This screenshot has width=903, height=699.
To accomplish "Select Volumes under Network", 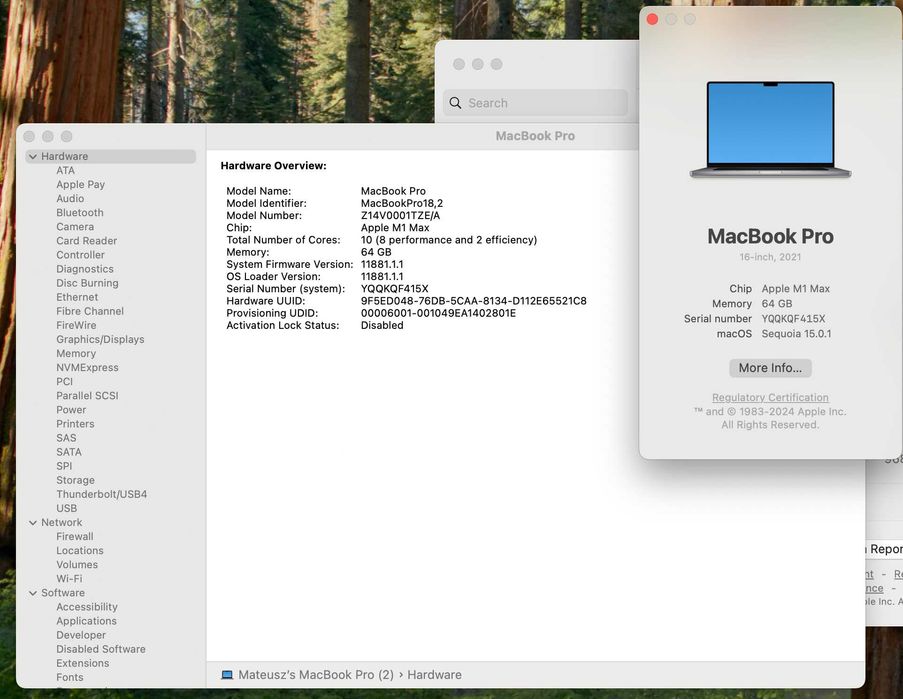I will [x=77, y=565].
